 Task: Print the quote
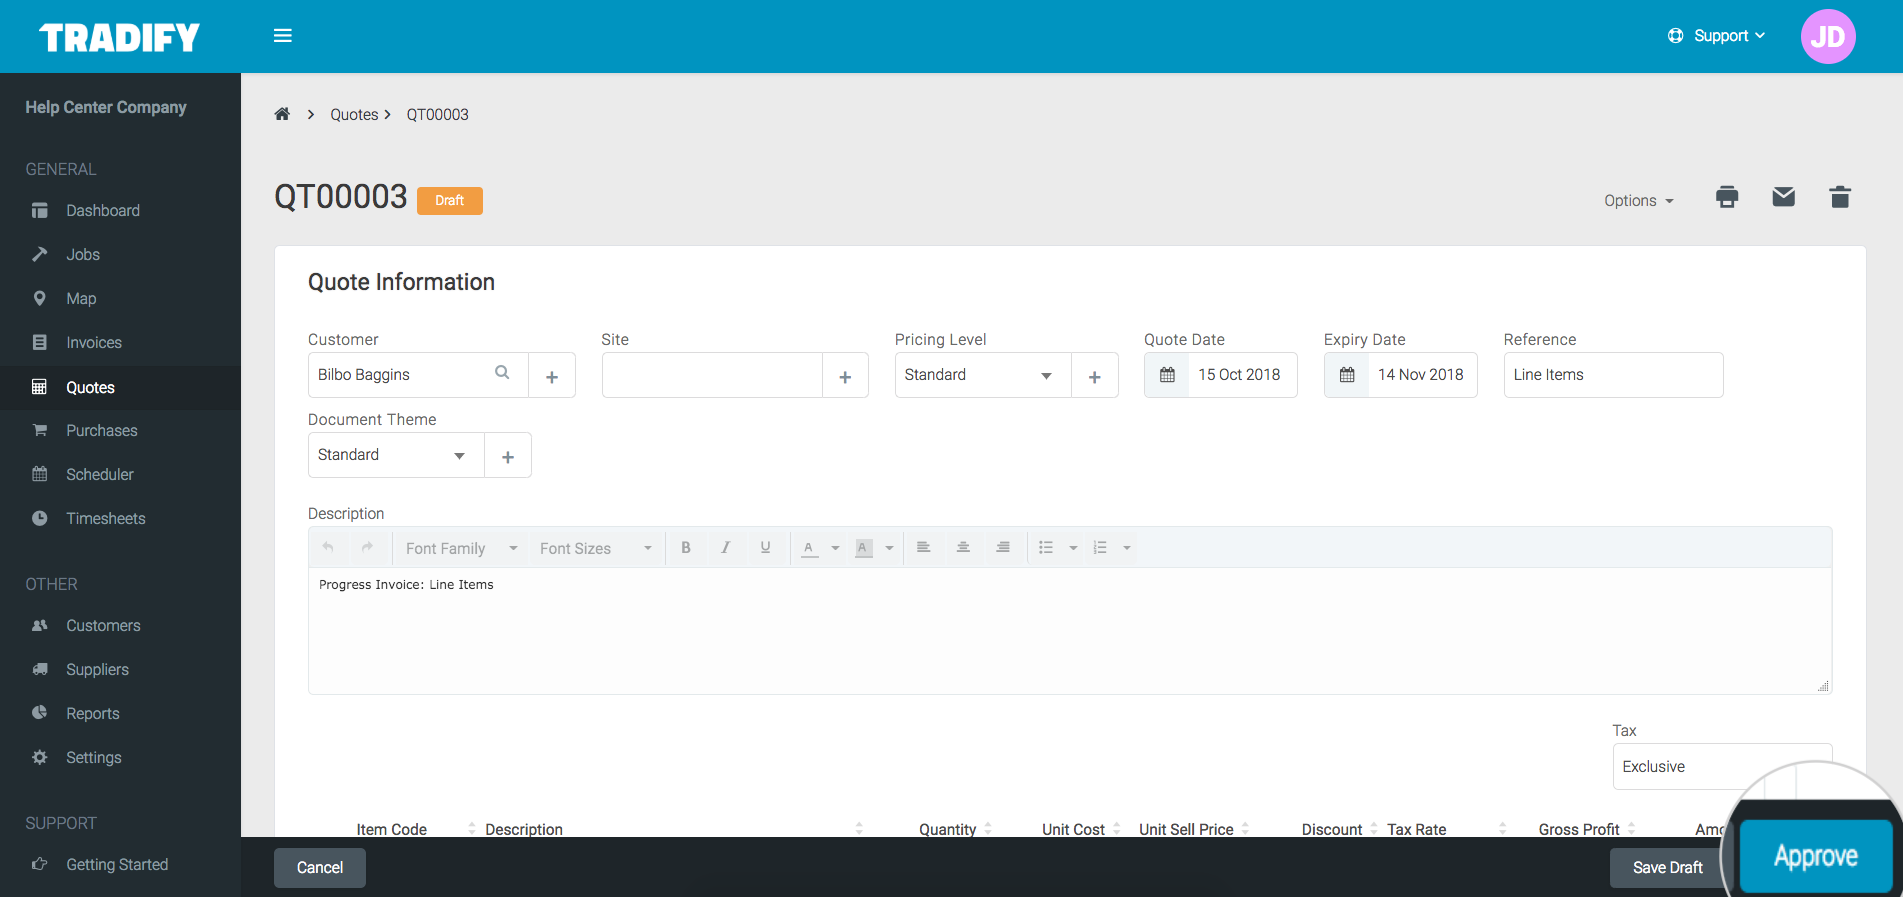1727,197
